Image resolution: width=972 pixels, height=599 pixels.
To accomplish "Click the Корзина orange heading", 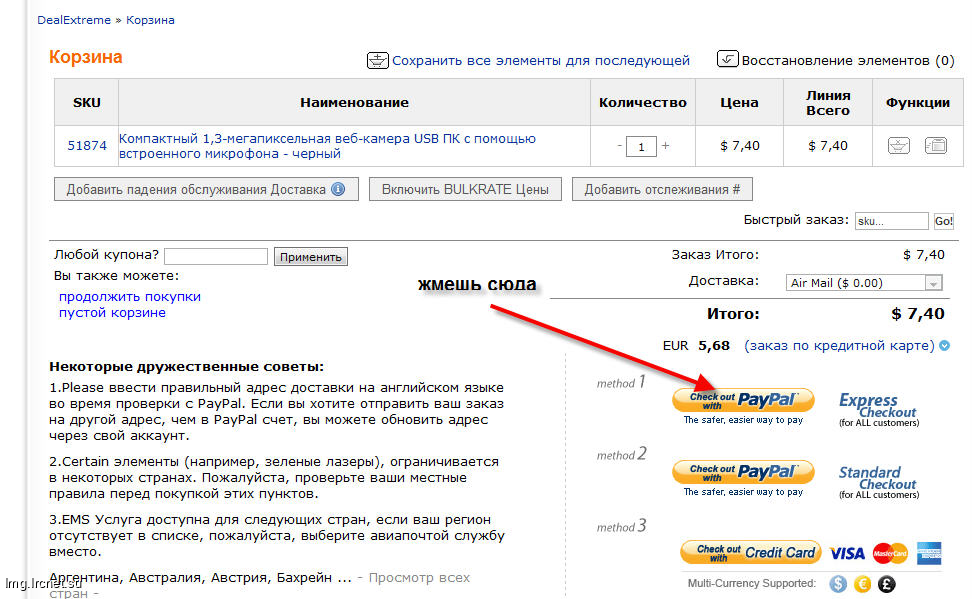I will [x=86, y=57].
